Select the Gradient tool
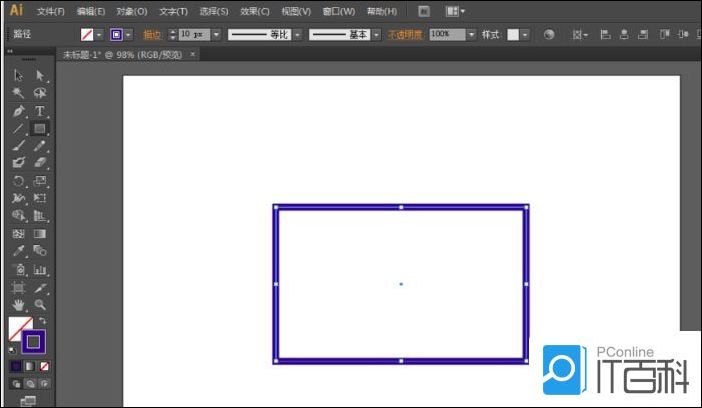 click(40, 233)
